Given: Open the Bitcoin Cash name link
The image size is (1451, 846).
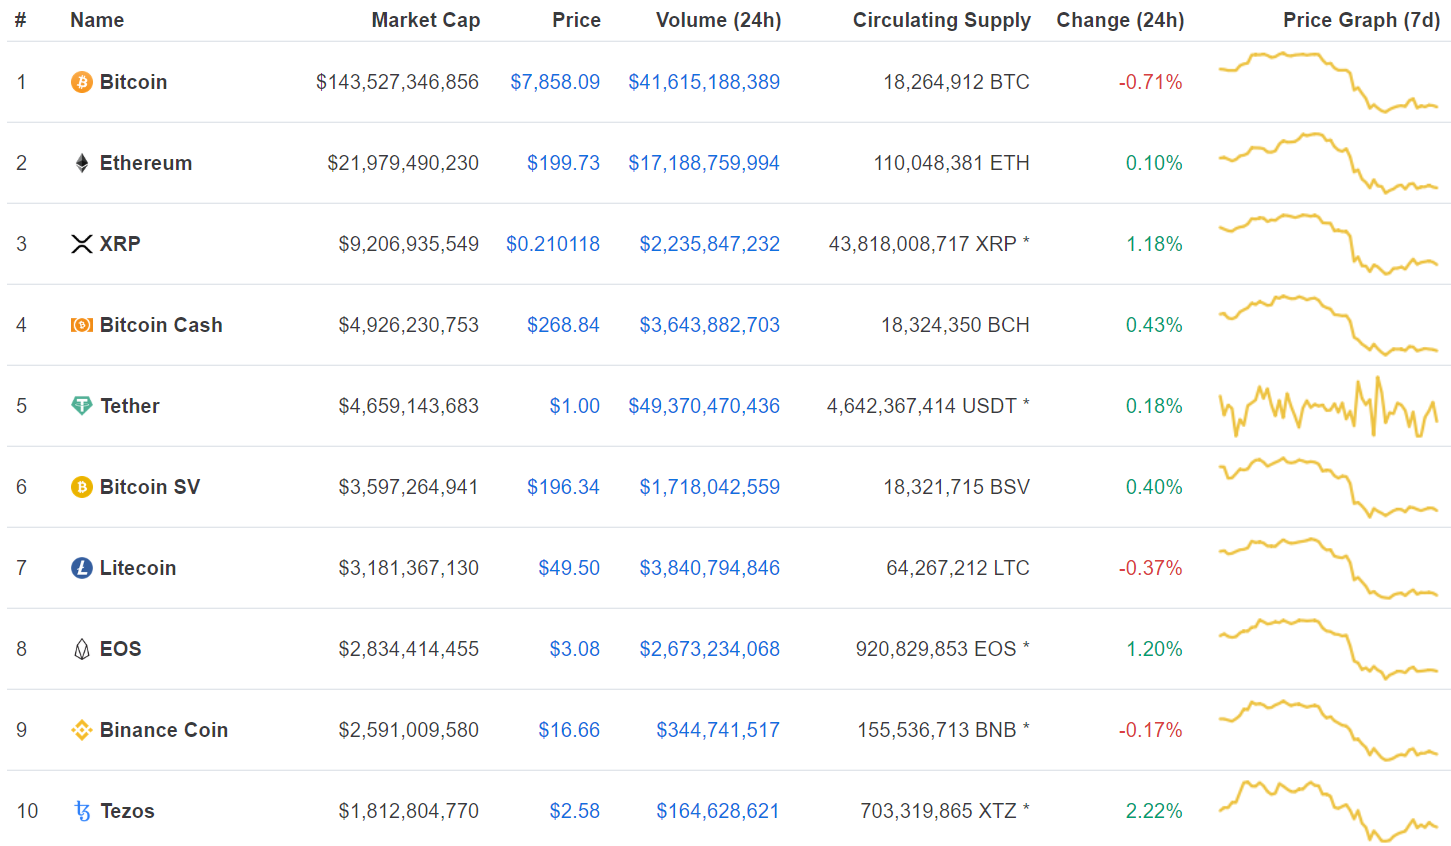Looking at the screenshot, I should pyautogui.click(x=161, y=325).
